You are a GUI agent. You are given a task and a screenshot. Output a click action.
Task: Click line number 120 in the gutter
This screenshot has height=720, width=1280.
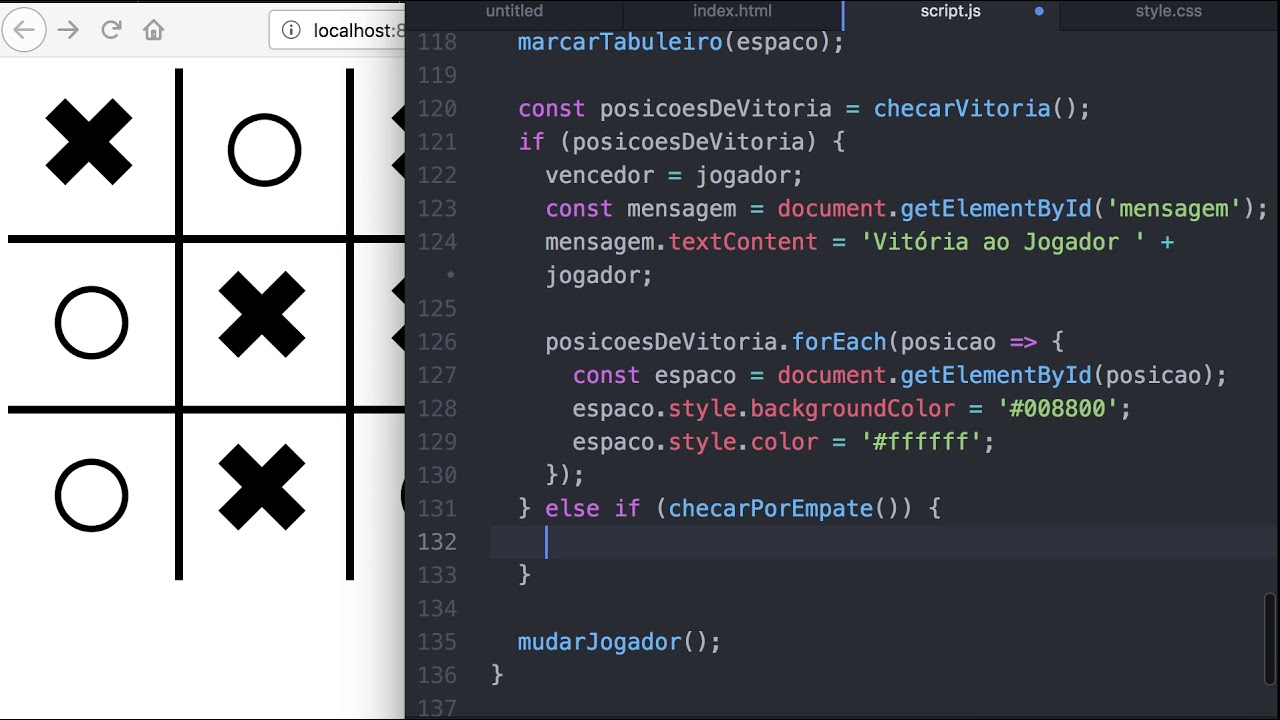pos(437,108)
